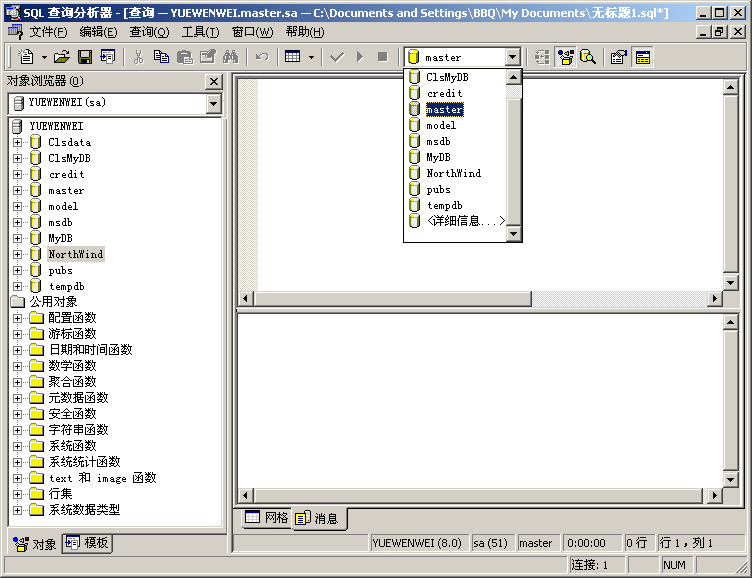Parse the query with the checkmark icon
This screenshot has height=578, width=752.
coord(337,57)
